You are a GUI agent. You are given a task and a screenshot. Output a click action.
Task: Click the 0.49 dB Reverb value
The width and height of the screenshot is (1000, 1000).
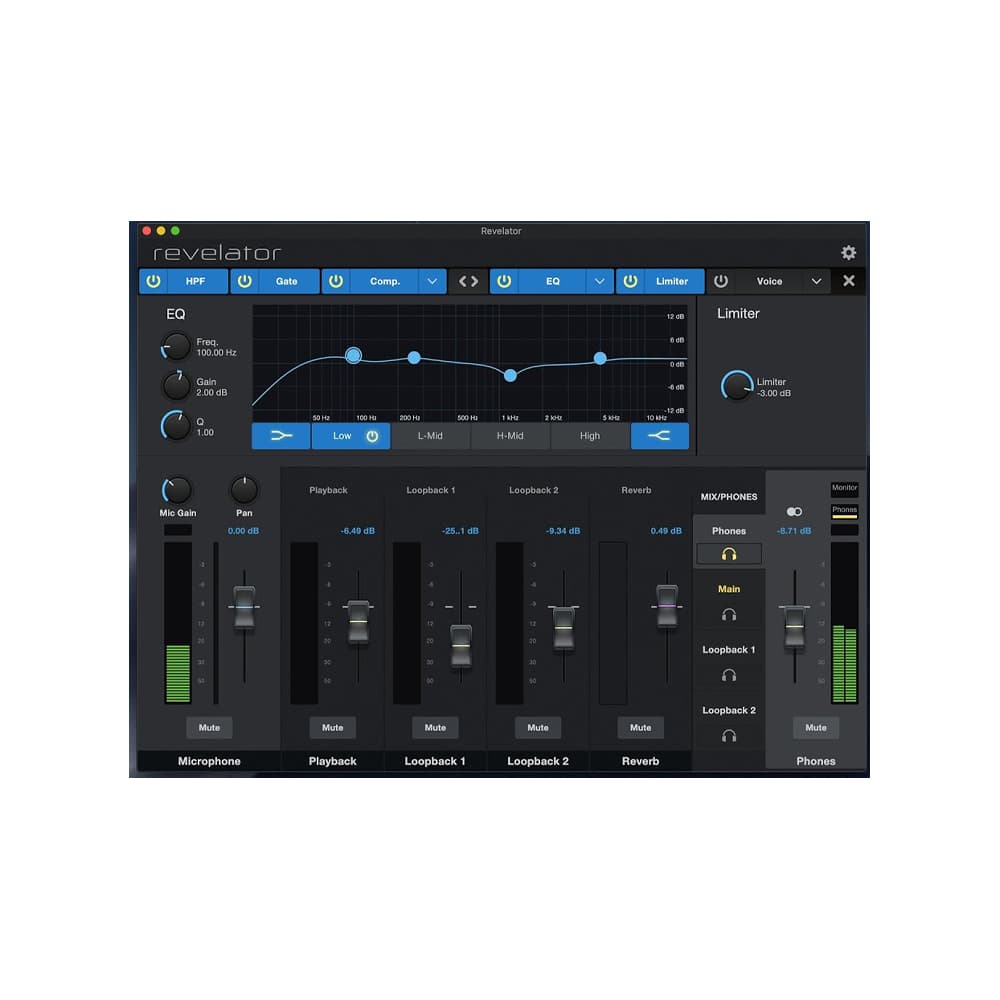666,531
